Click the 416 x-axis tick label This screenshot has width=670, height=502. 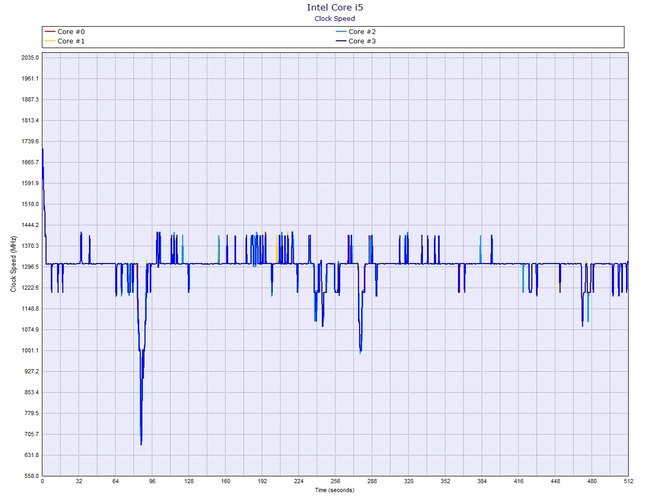518,481
